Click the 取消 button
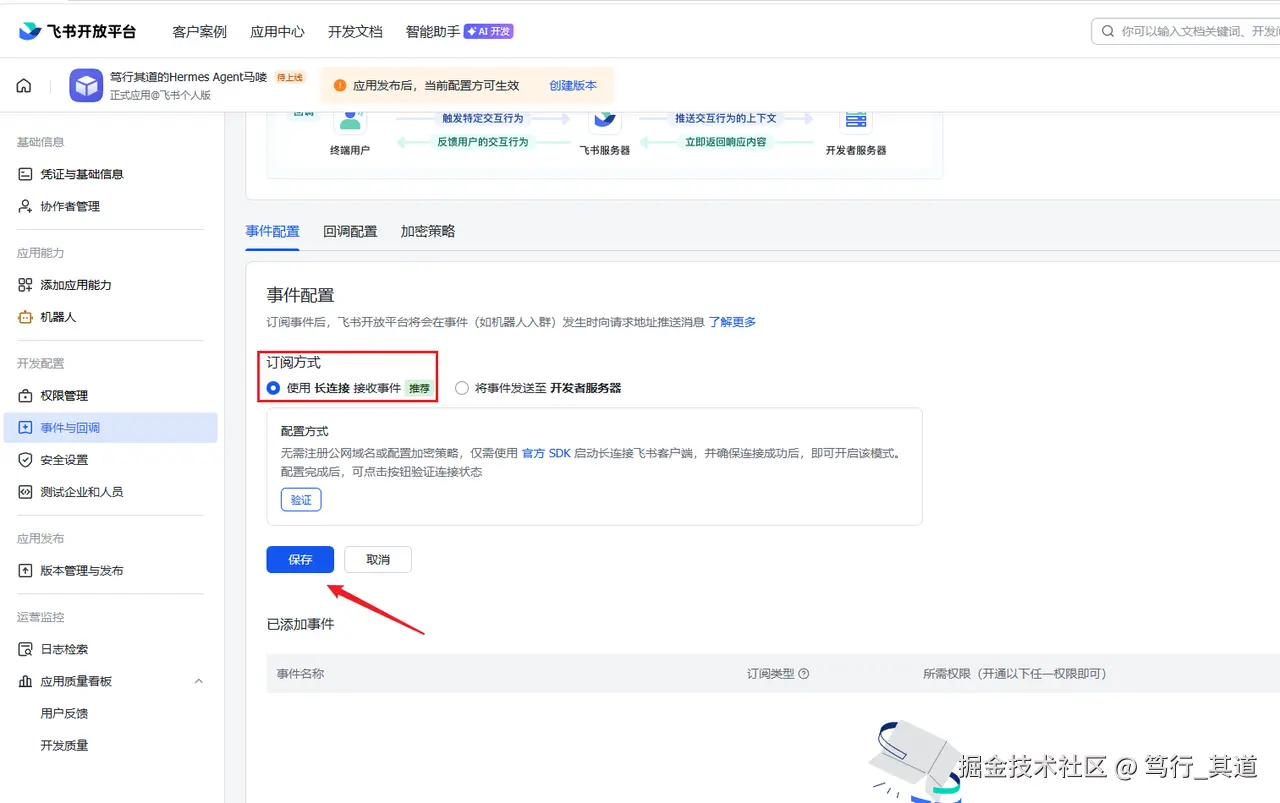 [x=378, y=560]
